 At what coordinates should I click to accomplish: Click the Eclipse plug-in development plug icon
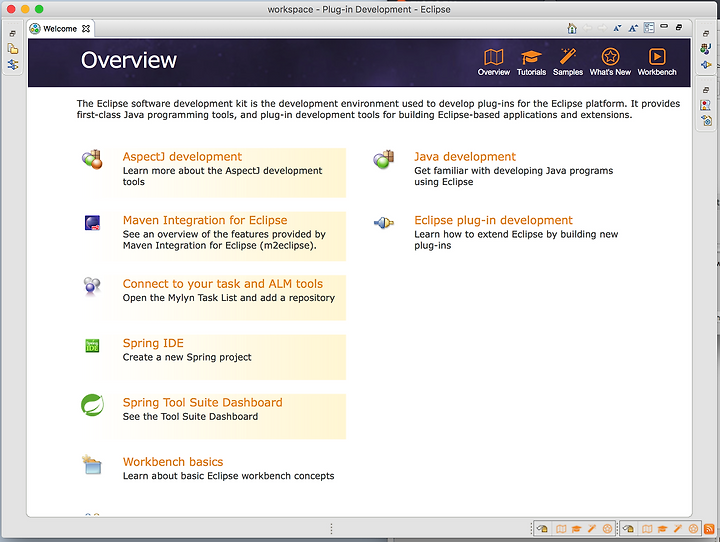384,223
